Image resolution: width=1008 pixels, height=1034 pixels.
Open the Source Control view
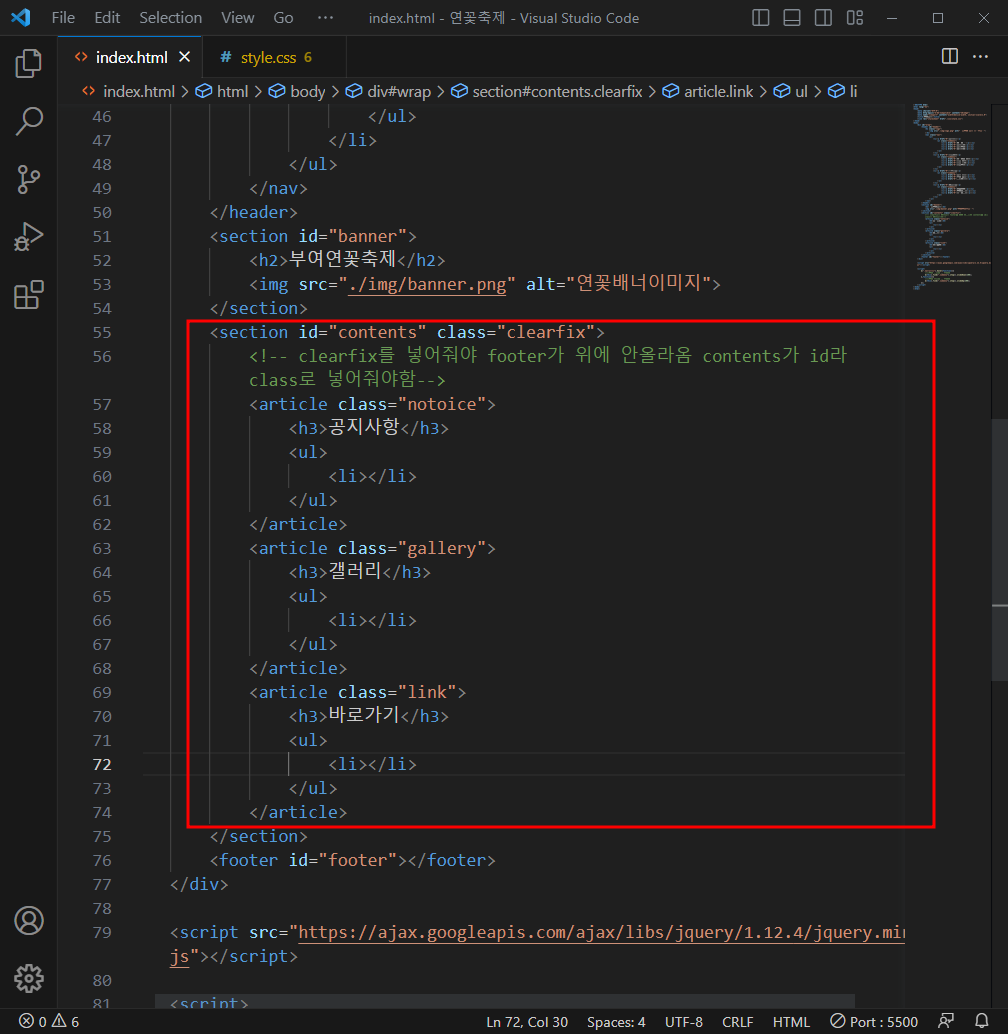(28, 179)
